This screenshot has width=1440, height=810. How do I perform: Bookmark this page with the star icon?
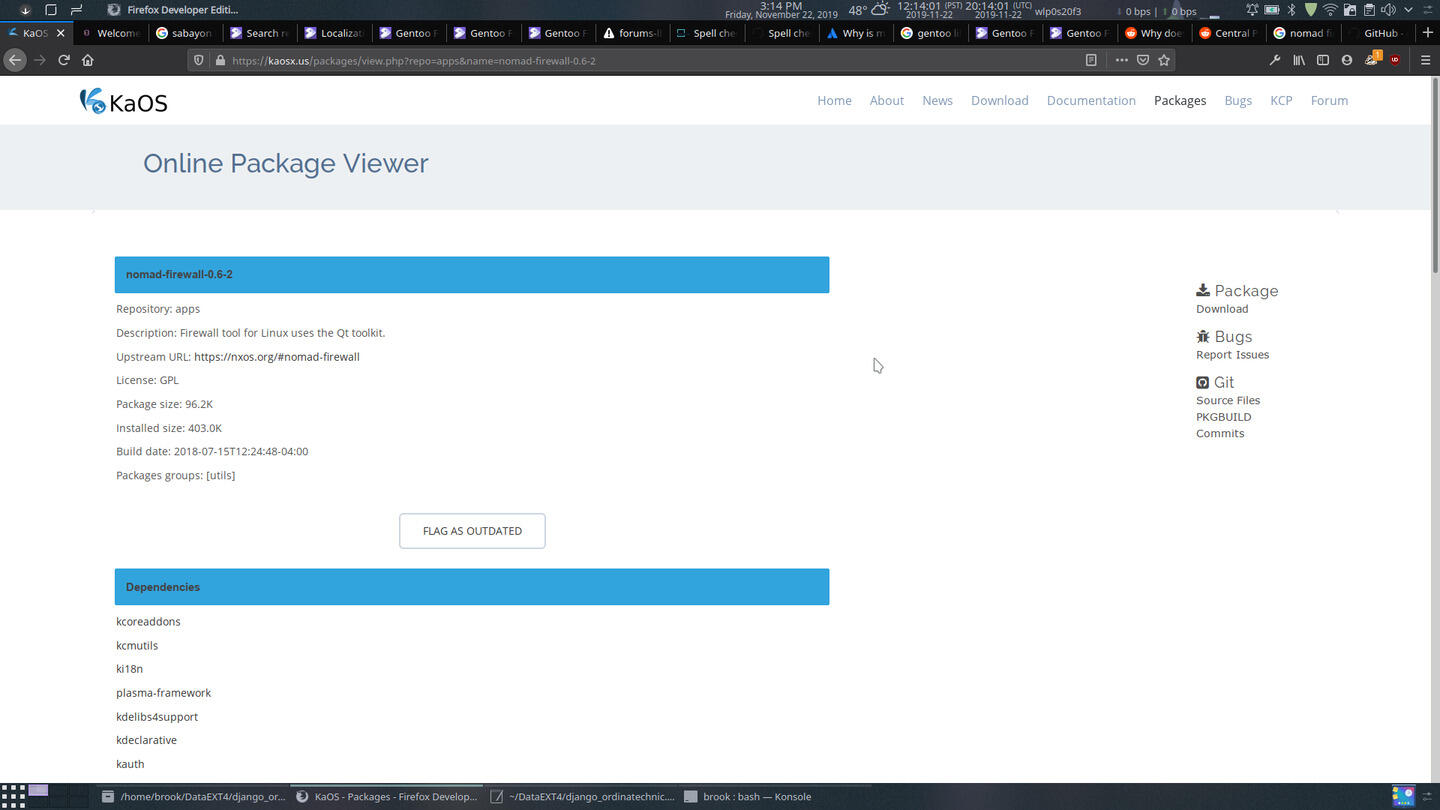coord(1164,60)
